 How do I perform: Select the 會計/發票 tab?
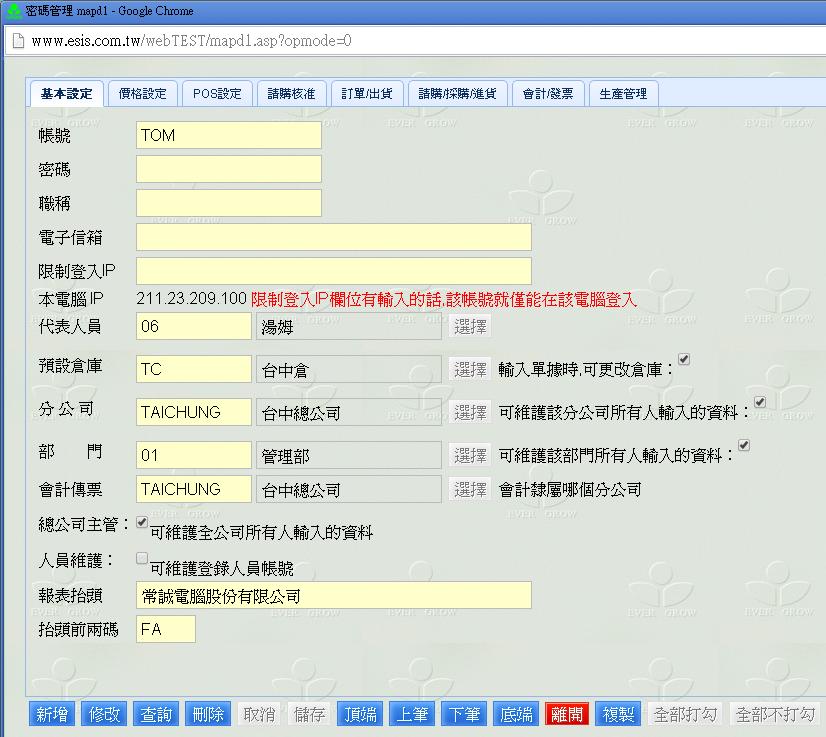point(548,94)
